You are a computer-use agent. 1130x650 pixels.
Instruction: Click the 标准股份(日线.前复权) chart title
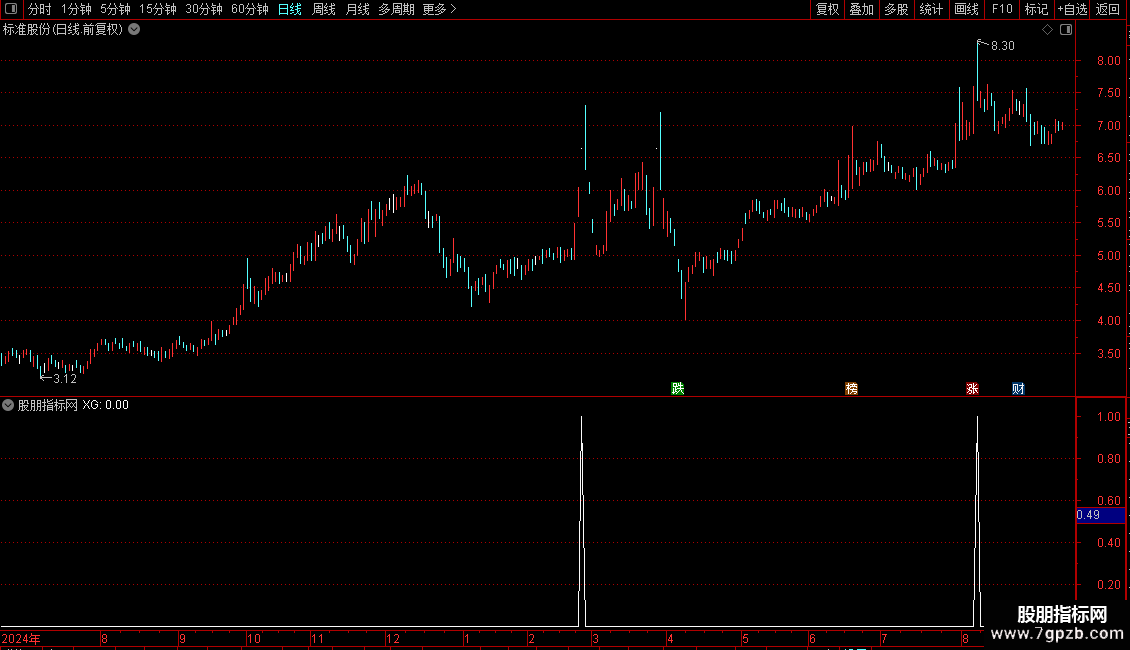pyautogui.click(x=63, y=30)
